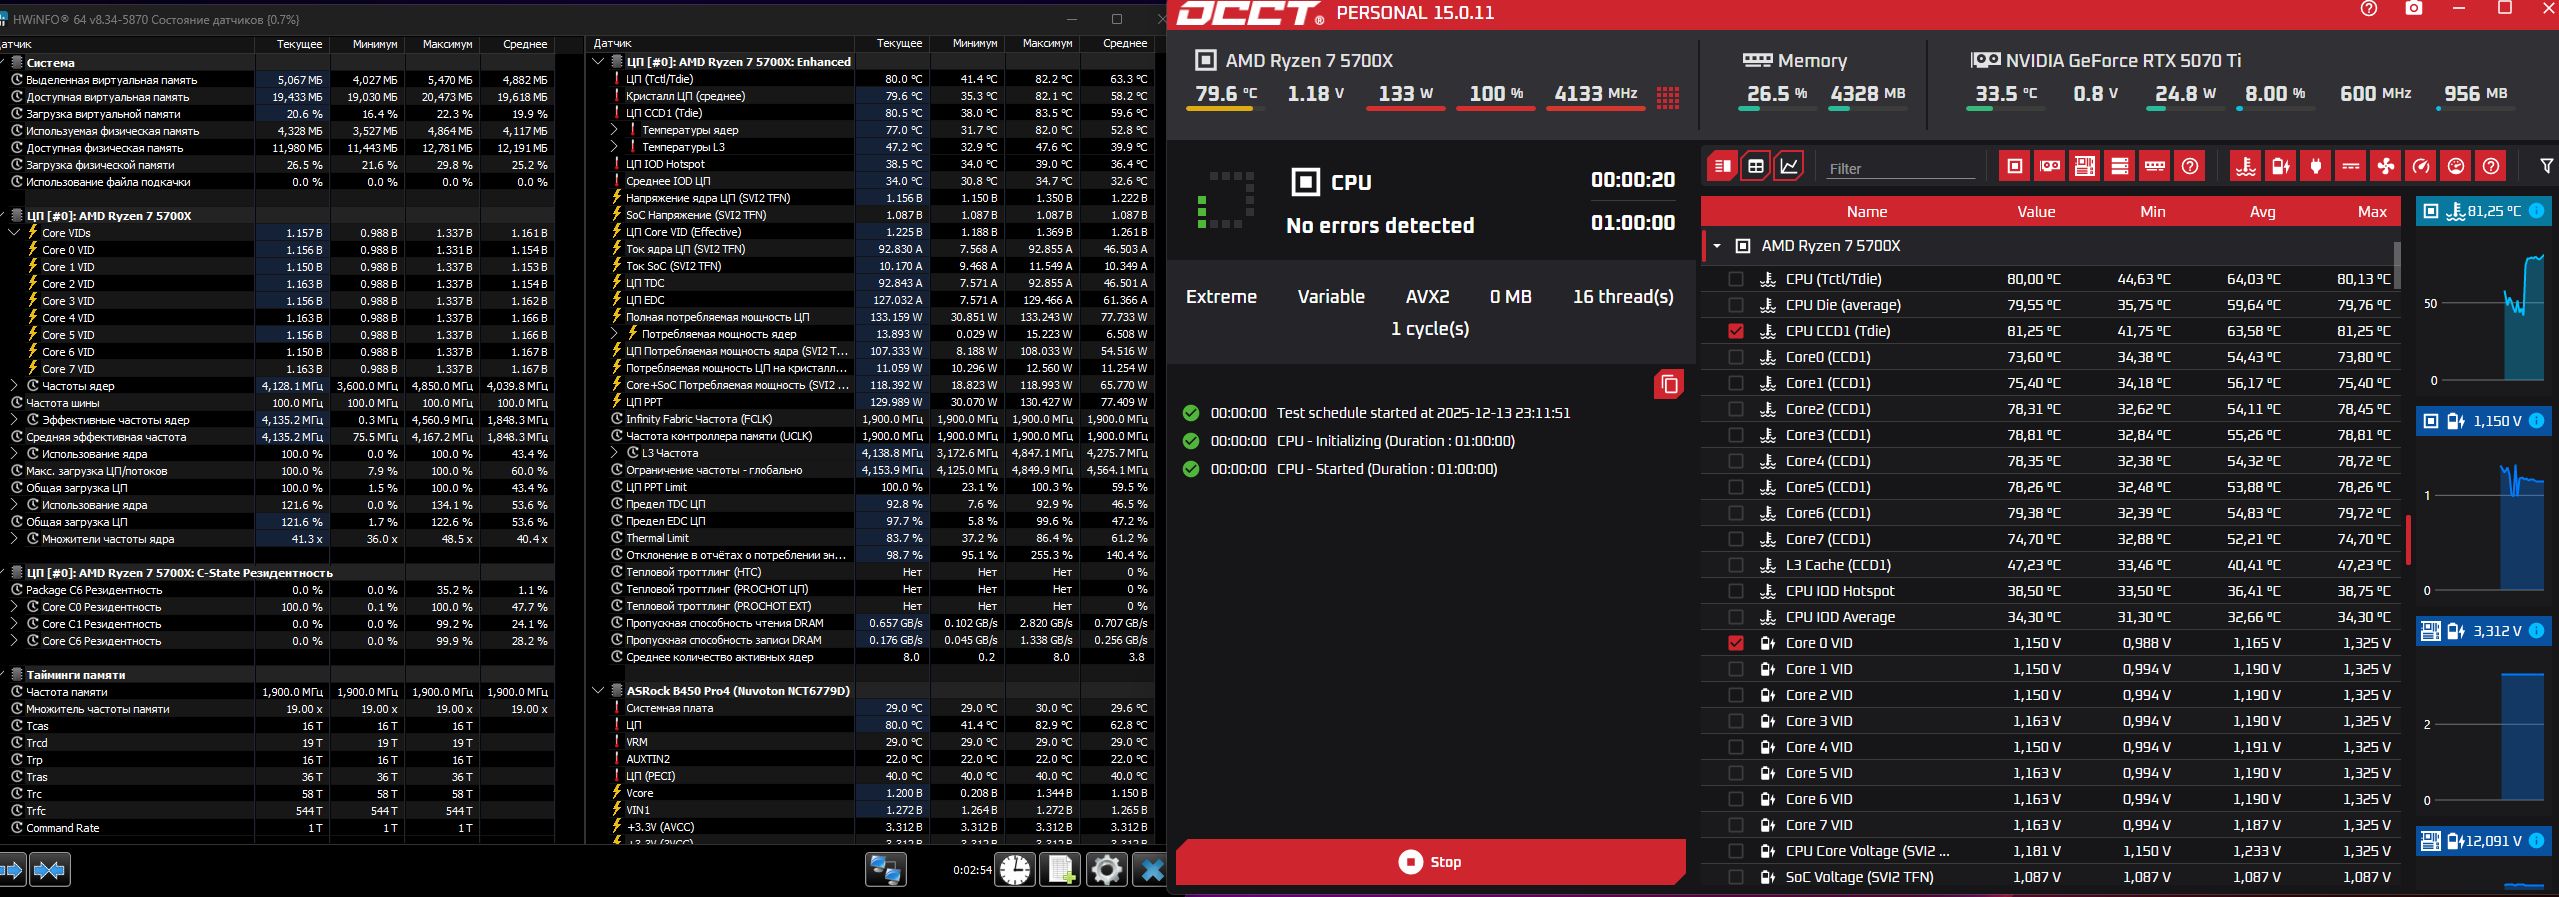Select the 3,312 V graph header
The image size is (2559, 897).
(x=2483, y=631)
